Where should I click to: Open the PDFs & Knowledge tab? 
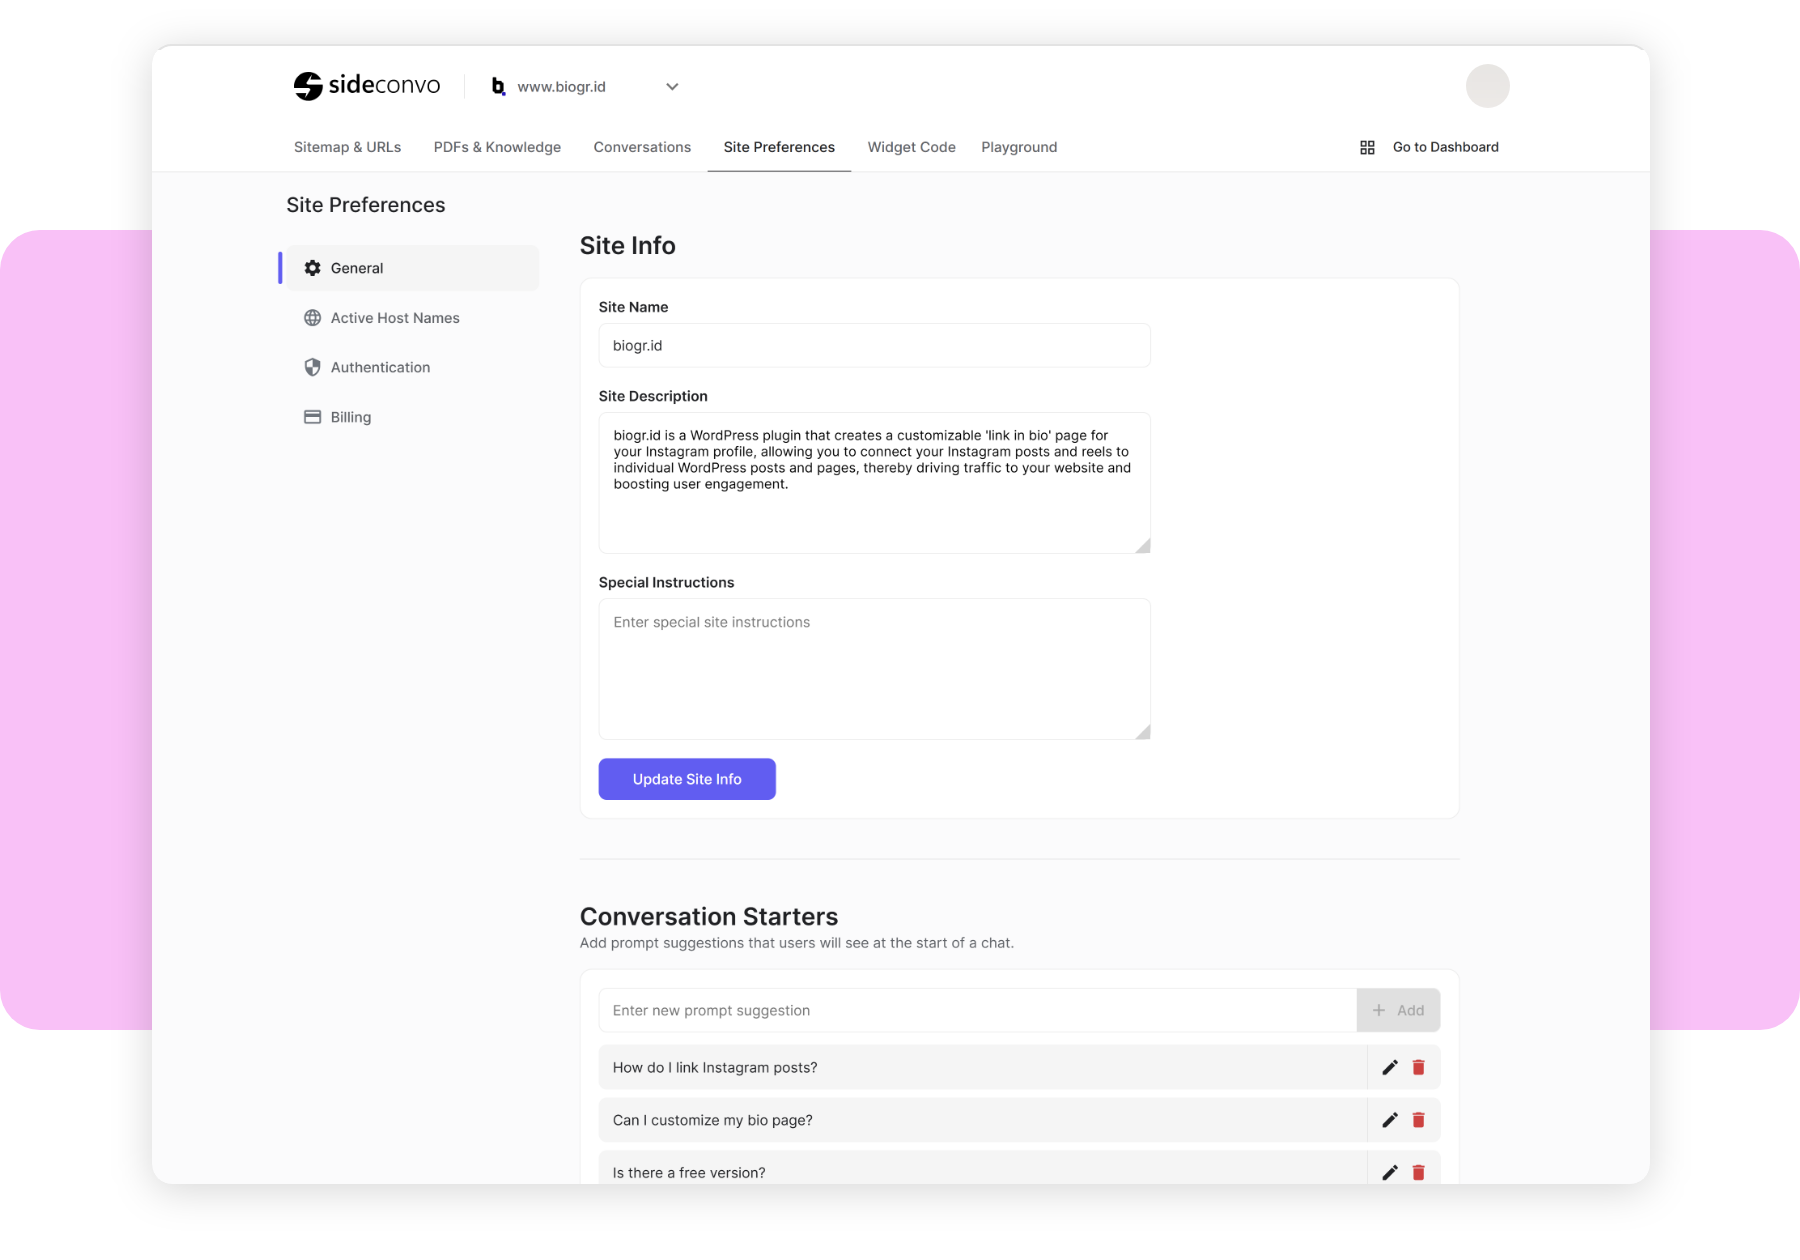497,147
